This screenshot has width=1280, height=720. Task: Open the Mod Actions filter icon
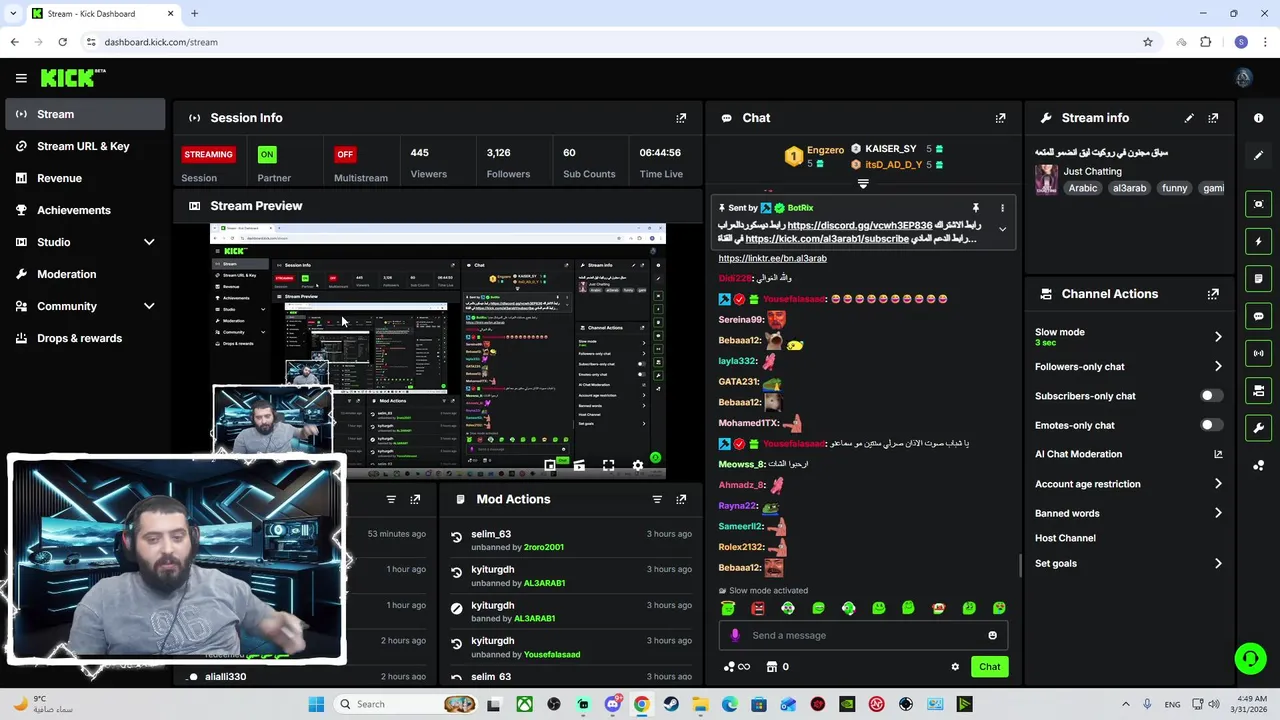click(x=657, y=499)
